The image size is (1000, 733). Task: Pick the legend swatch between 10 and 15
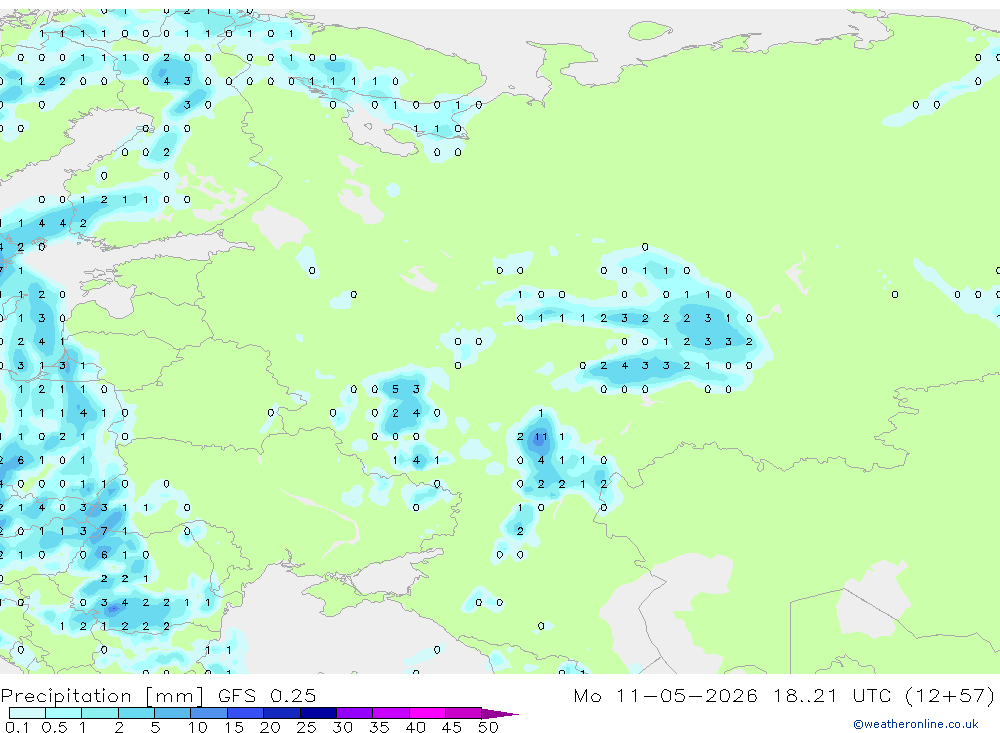[x=209, y=713]
